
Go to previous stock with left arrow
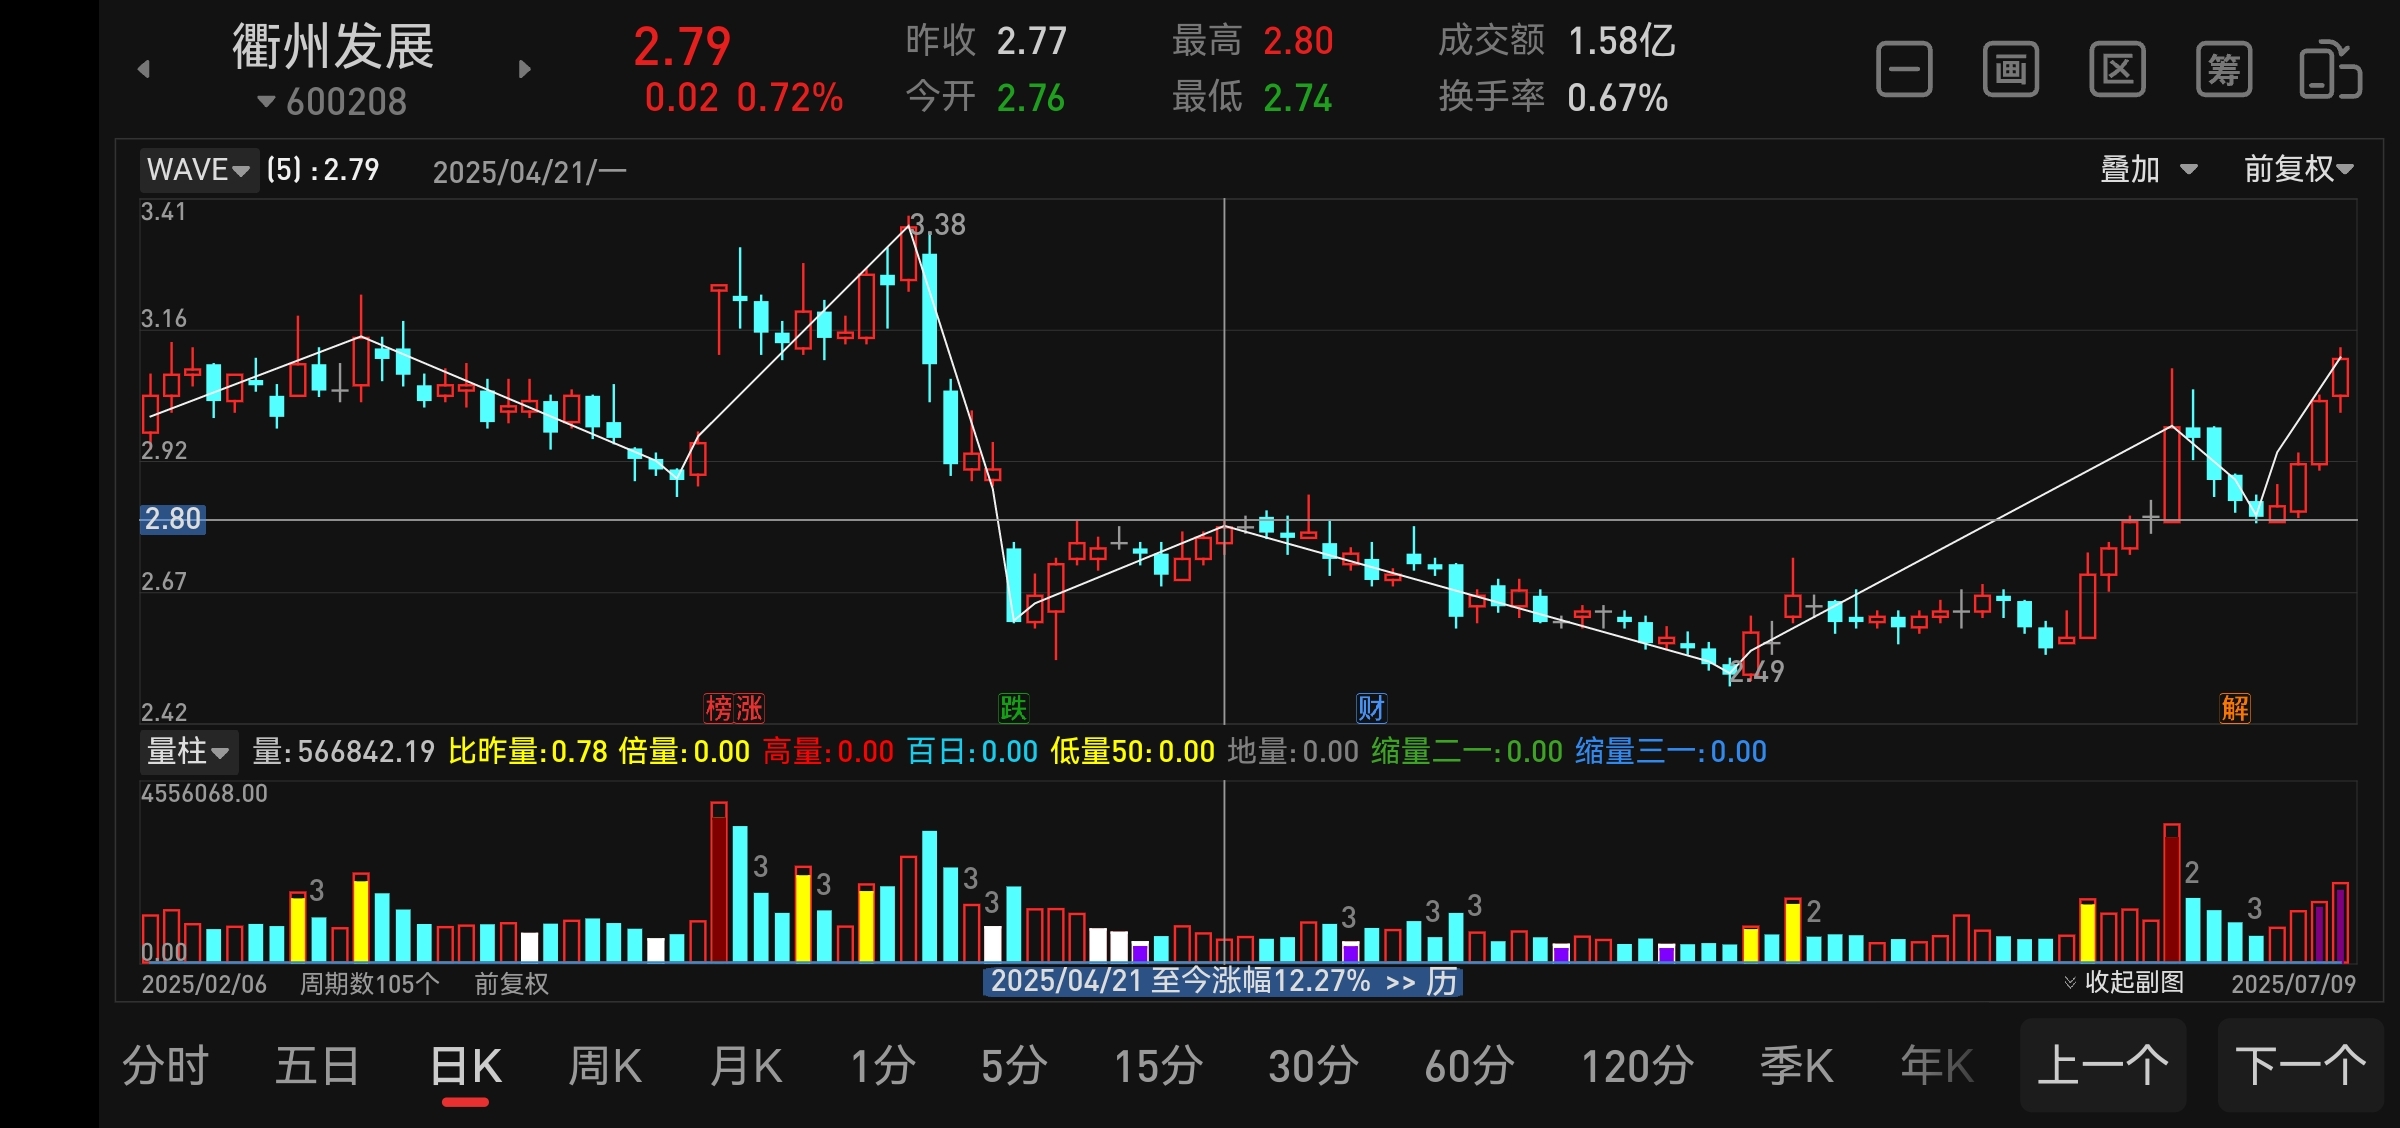pyautogui.click(x=144, y=69)
